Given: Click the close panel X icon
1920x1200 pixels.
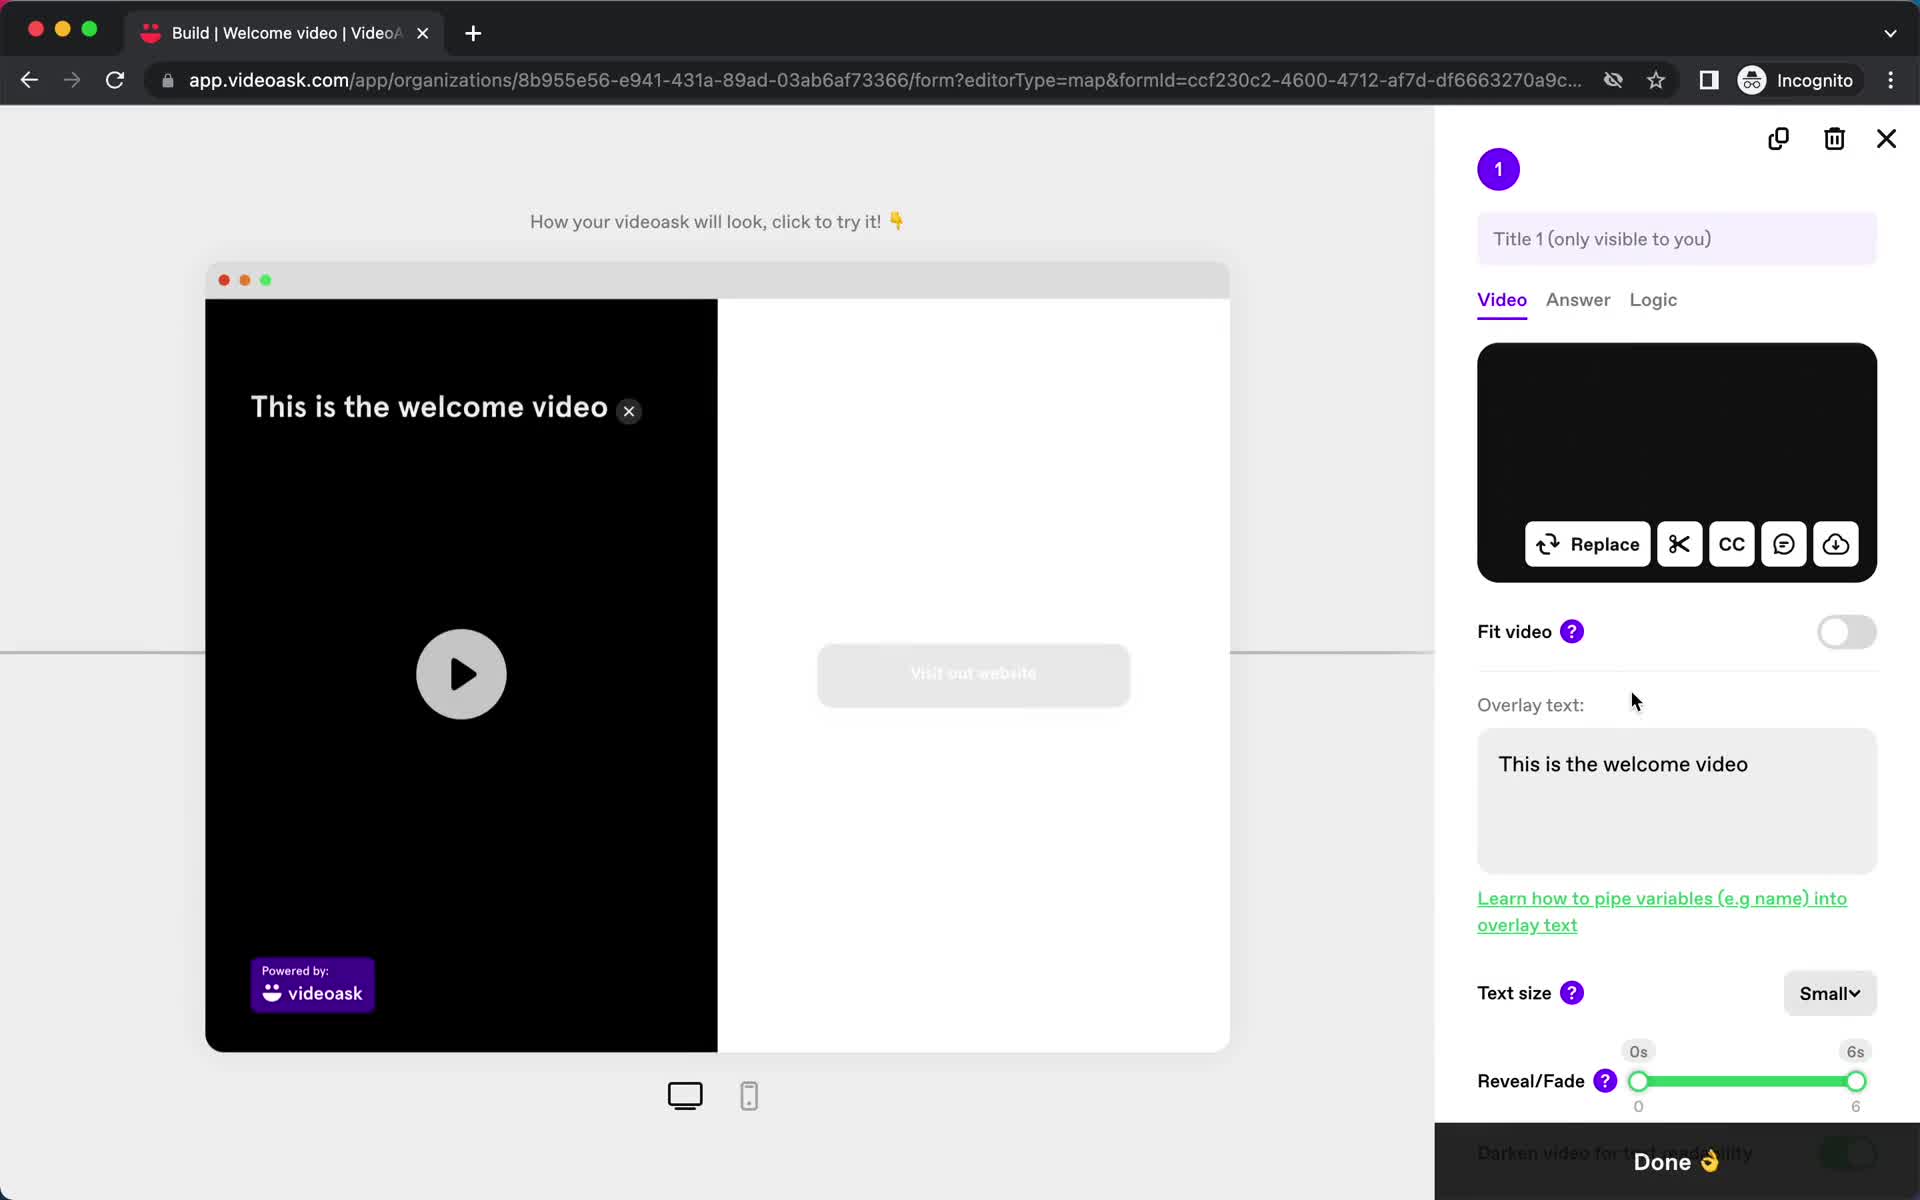Looking at the screenshot, I should 1887,137.
